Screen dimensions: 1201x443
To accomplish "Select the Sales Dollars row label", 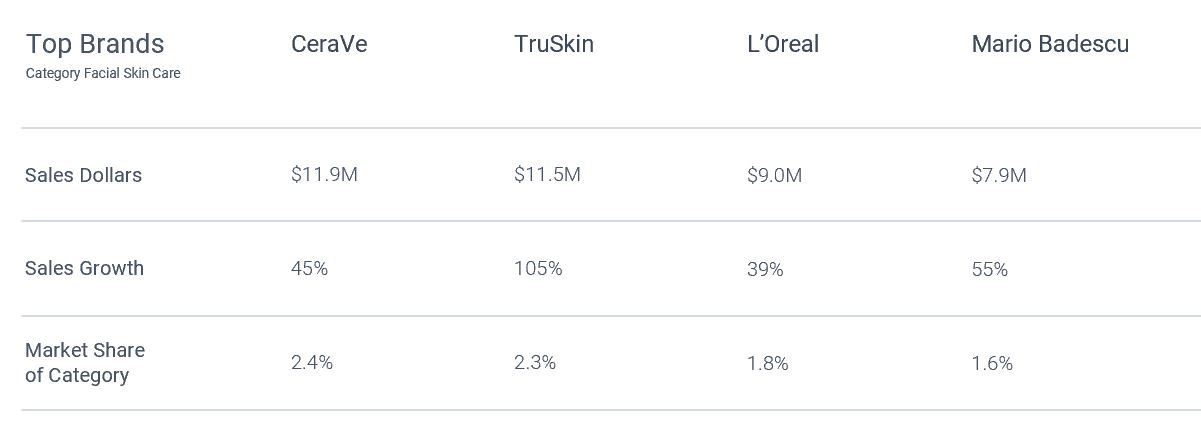I will coord(84,175).
